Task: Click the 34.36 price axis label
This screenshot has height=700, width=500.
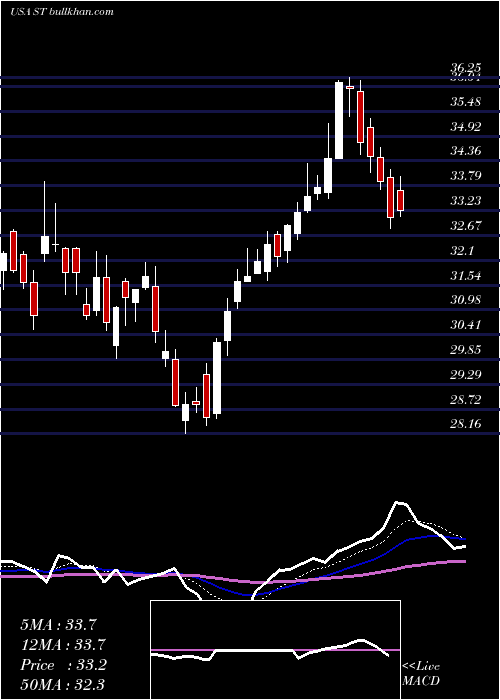Action: pos(466,151)
